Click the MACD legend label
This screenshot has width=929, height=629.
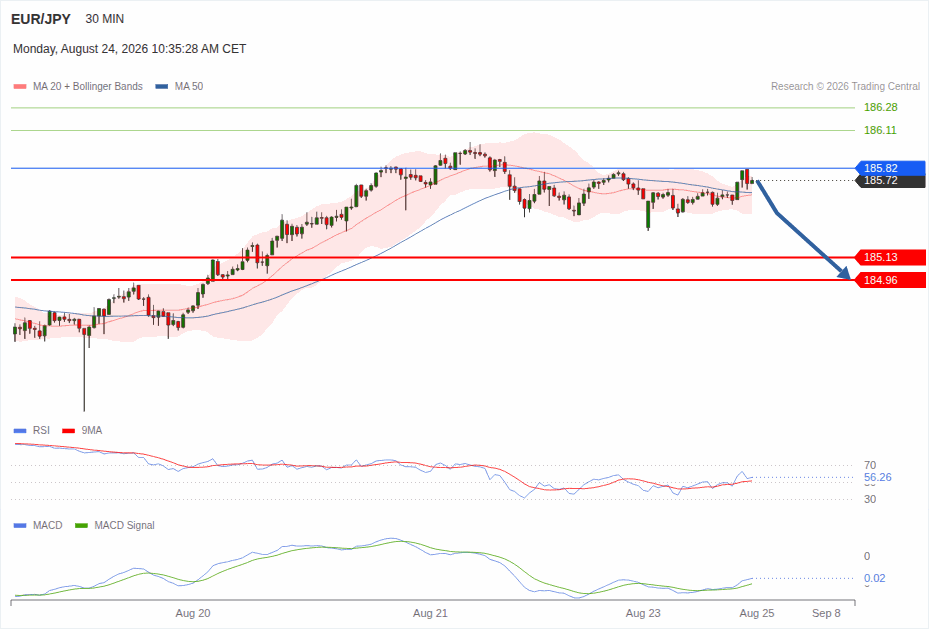point(48,525)
